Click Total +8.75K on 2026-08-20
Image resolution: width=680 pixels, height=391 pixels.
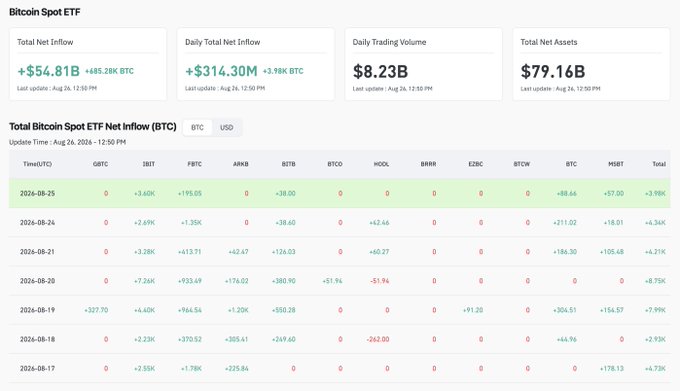coord(655,281)
